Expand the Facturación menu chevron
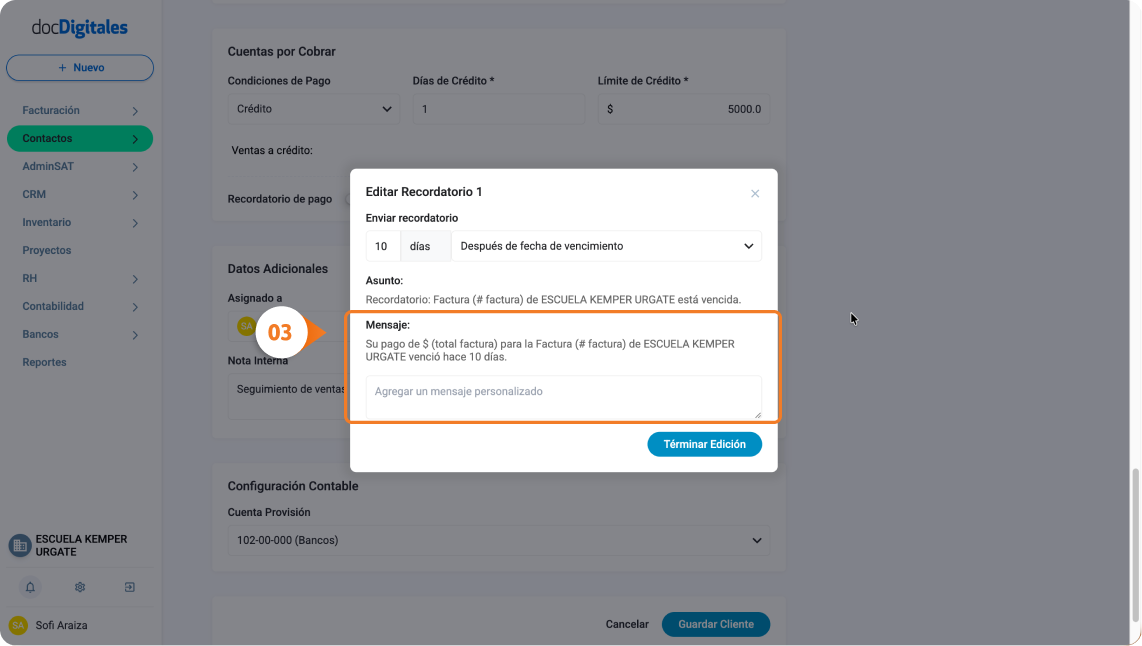 [x=135, y=111]
